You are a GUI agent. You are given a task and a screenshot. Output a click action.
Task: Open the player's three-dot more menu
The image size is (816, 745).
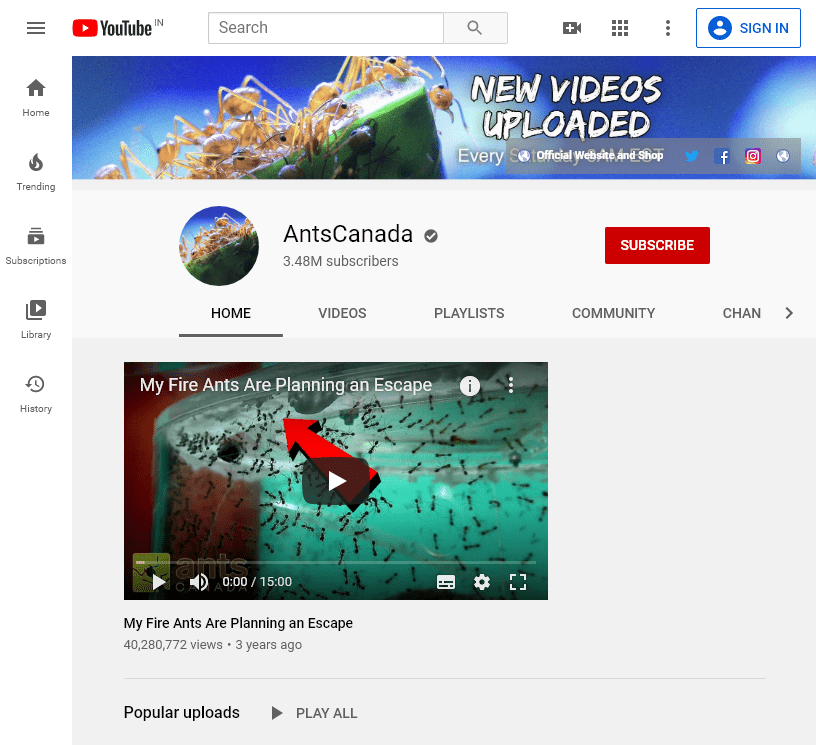click(x=511, y=385)
